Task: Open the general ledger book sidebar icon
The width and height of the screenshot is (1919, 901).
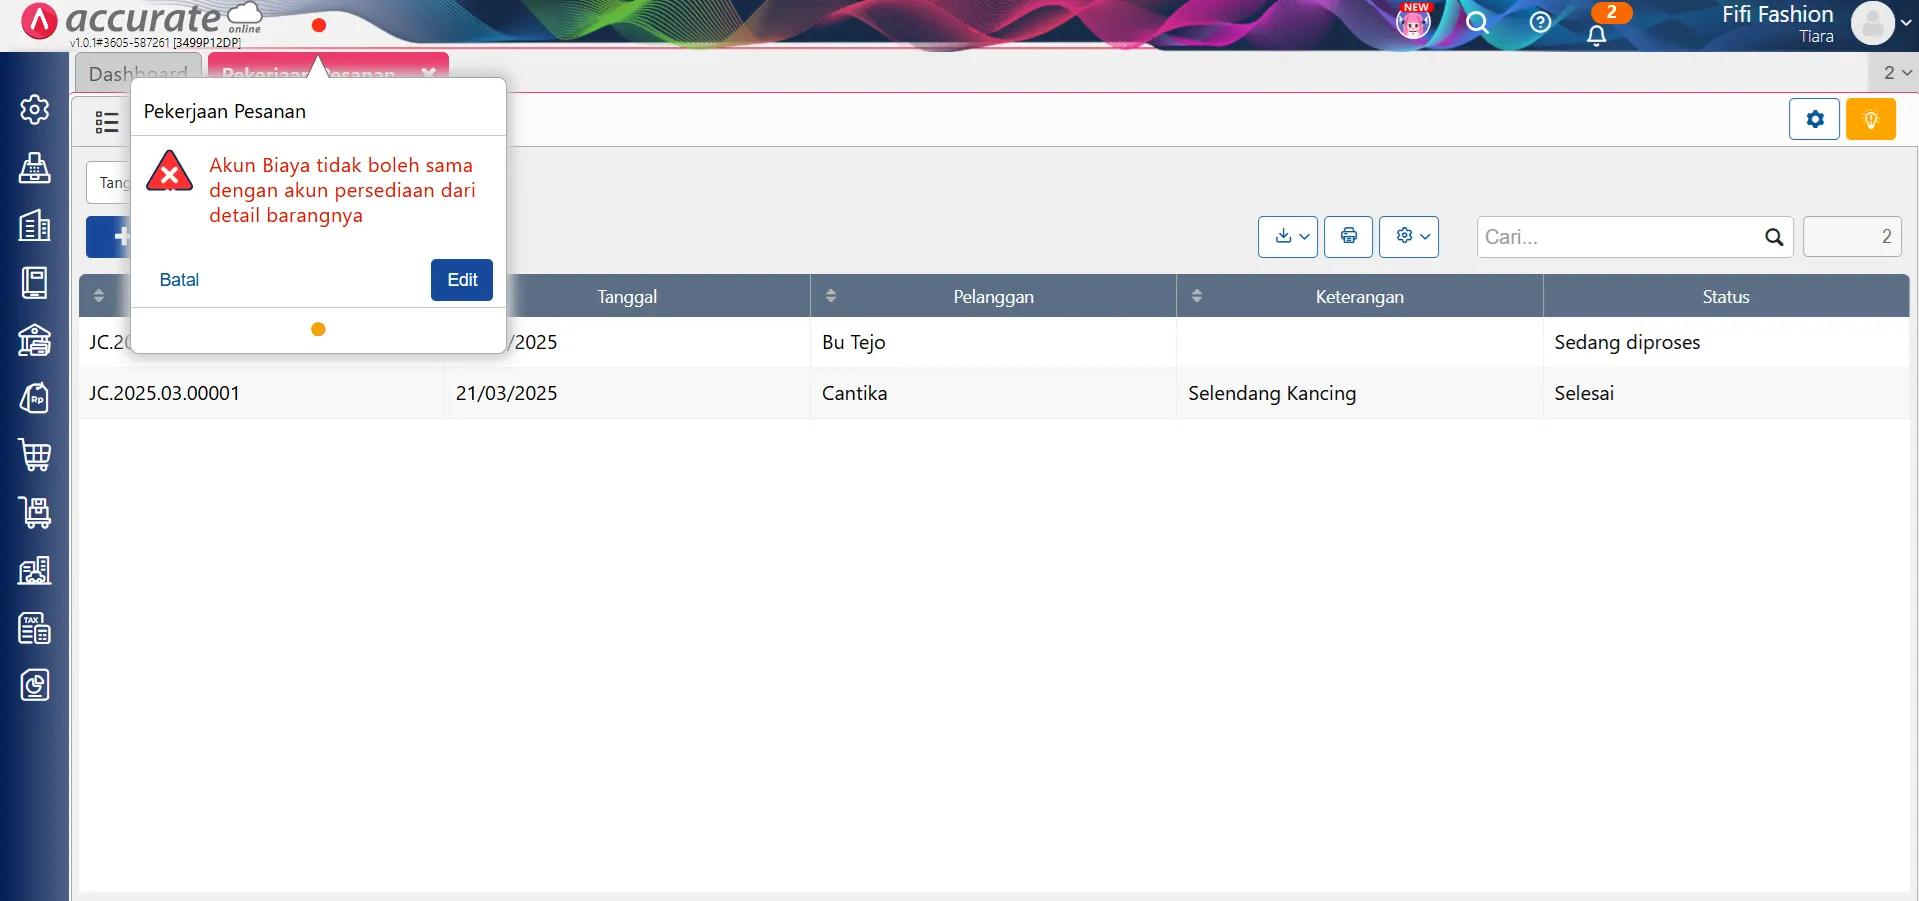Action: coord(35,282)
